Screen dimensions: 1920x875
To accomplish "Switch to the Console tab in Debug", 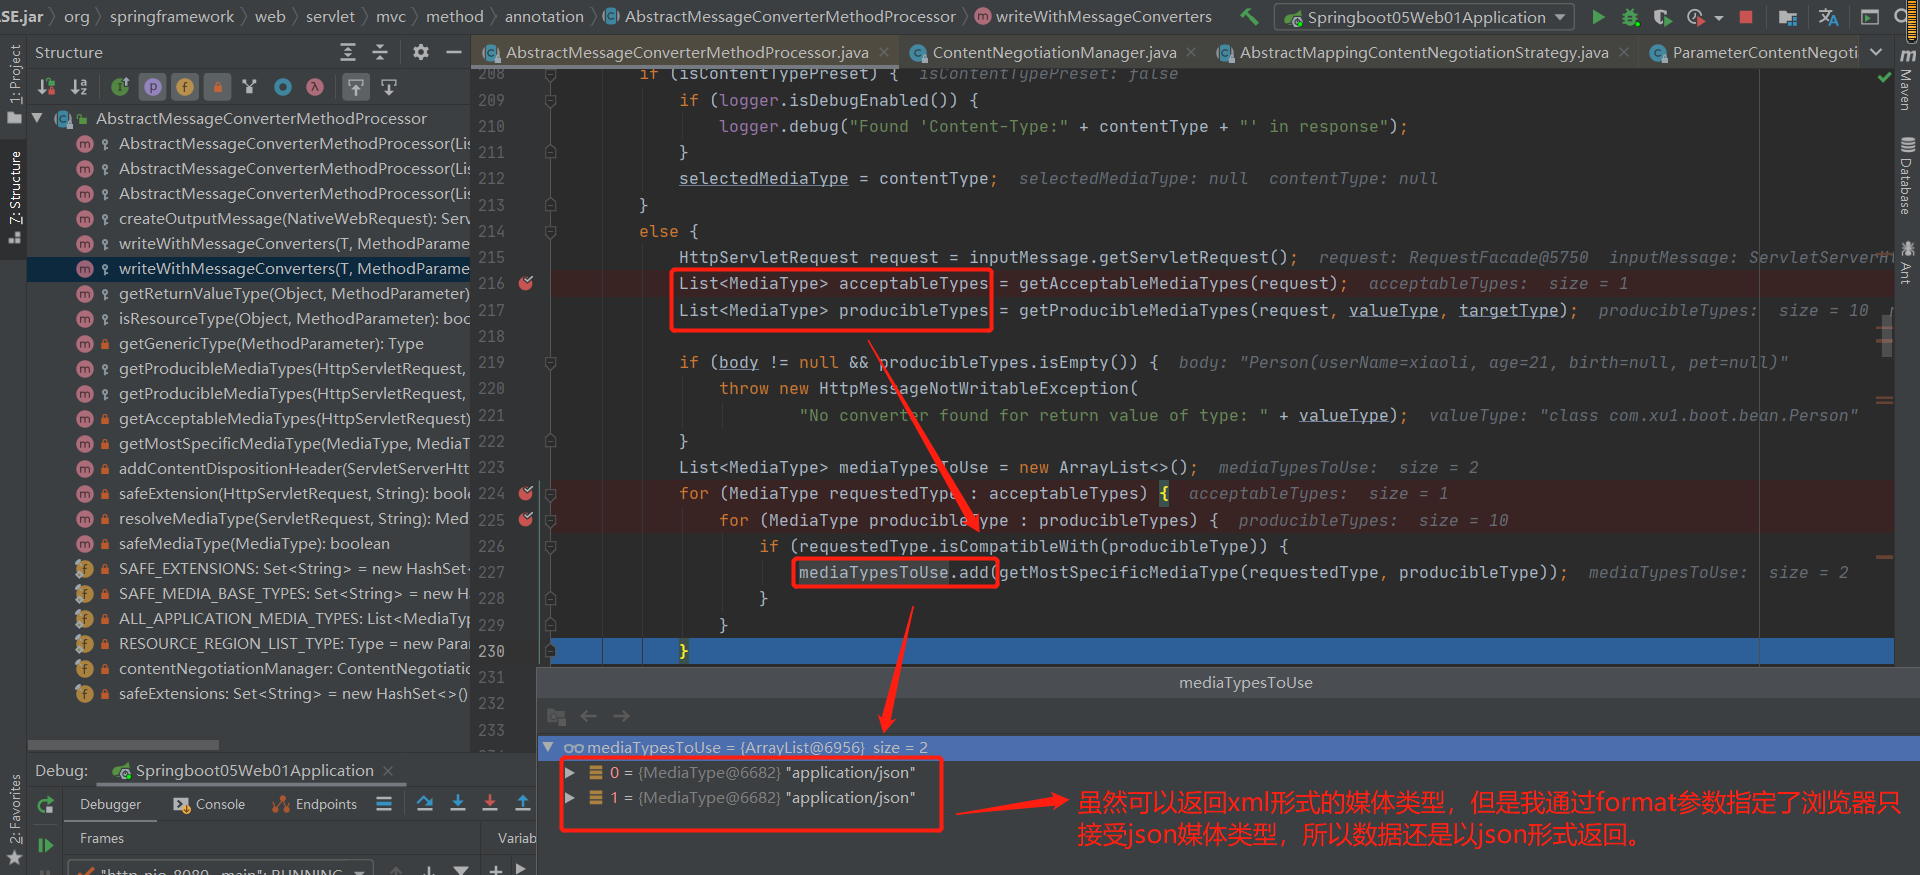I will point(209,804).
